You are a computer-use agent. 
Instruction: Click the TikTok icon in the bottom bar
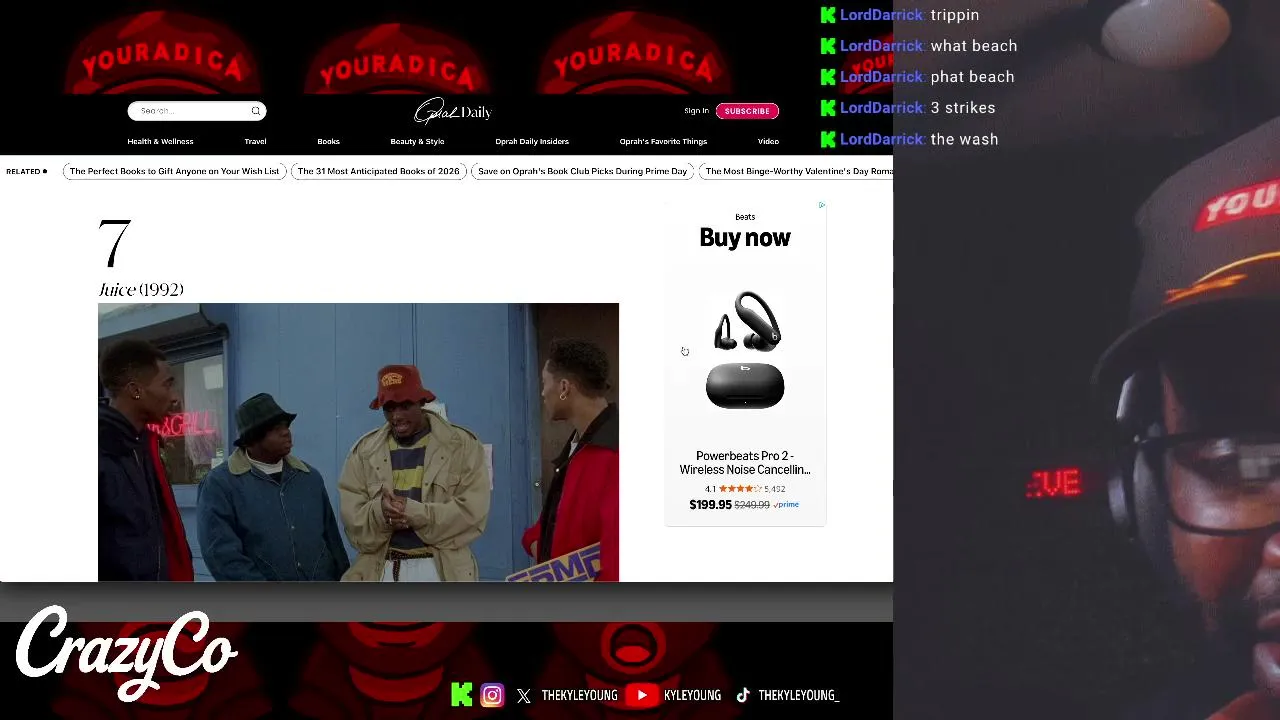(743, 695)
